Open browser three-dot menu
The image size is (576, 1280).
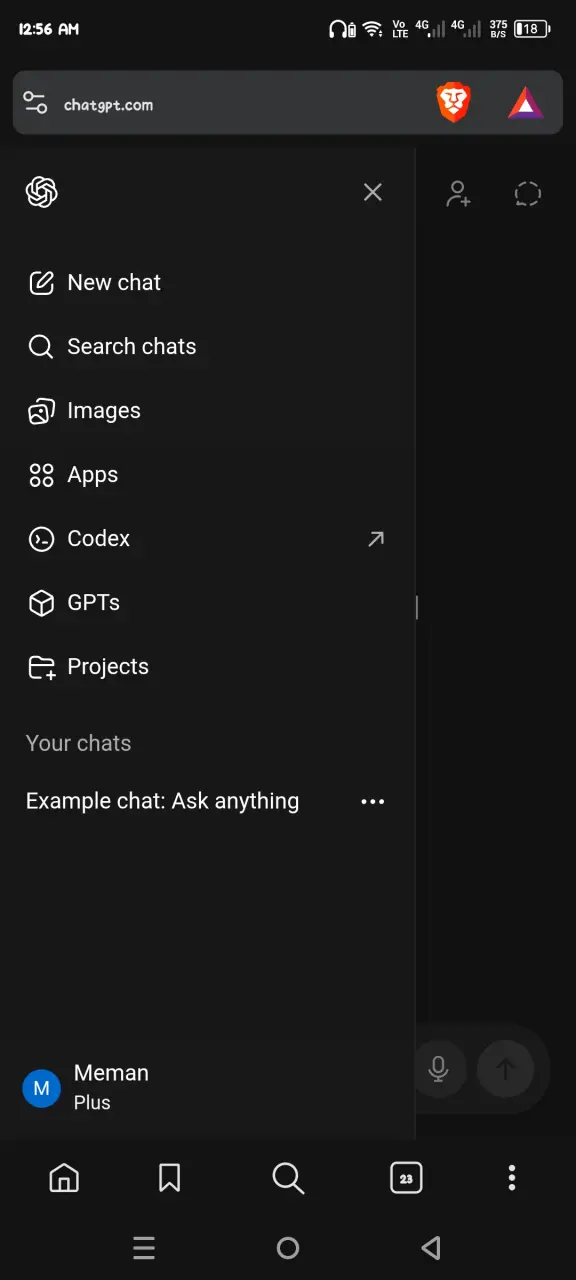(x=512, y=1178)
